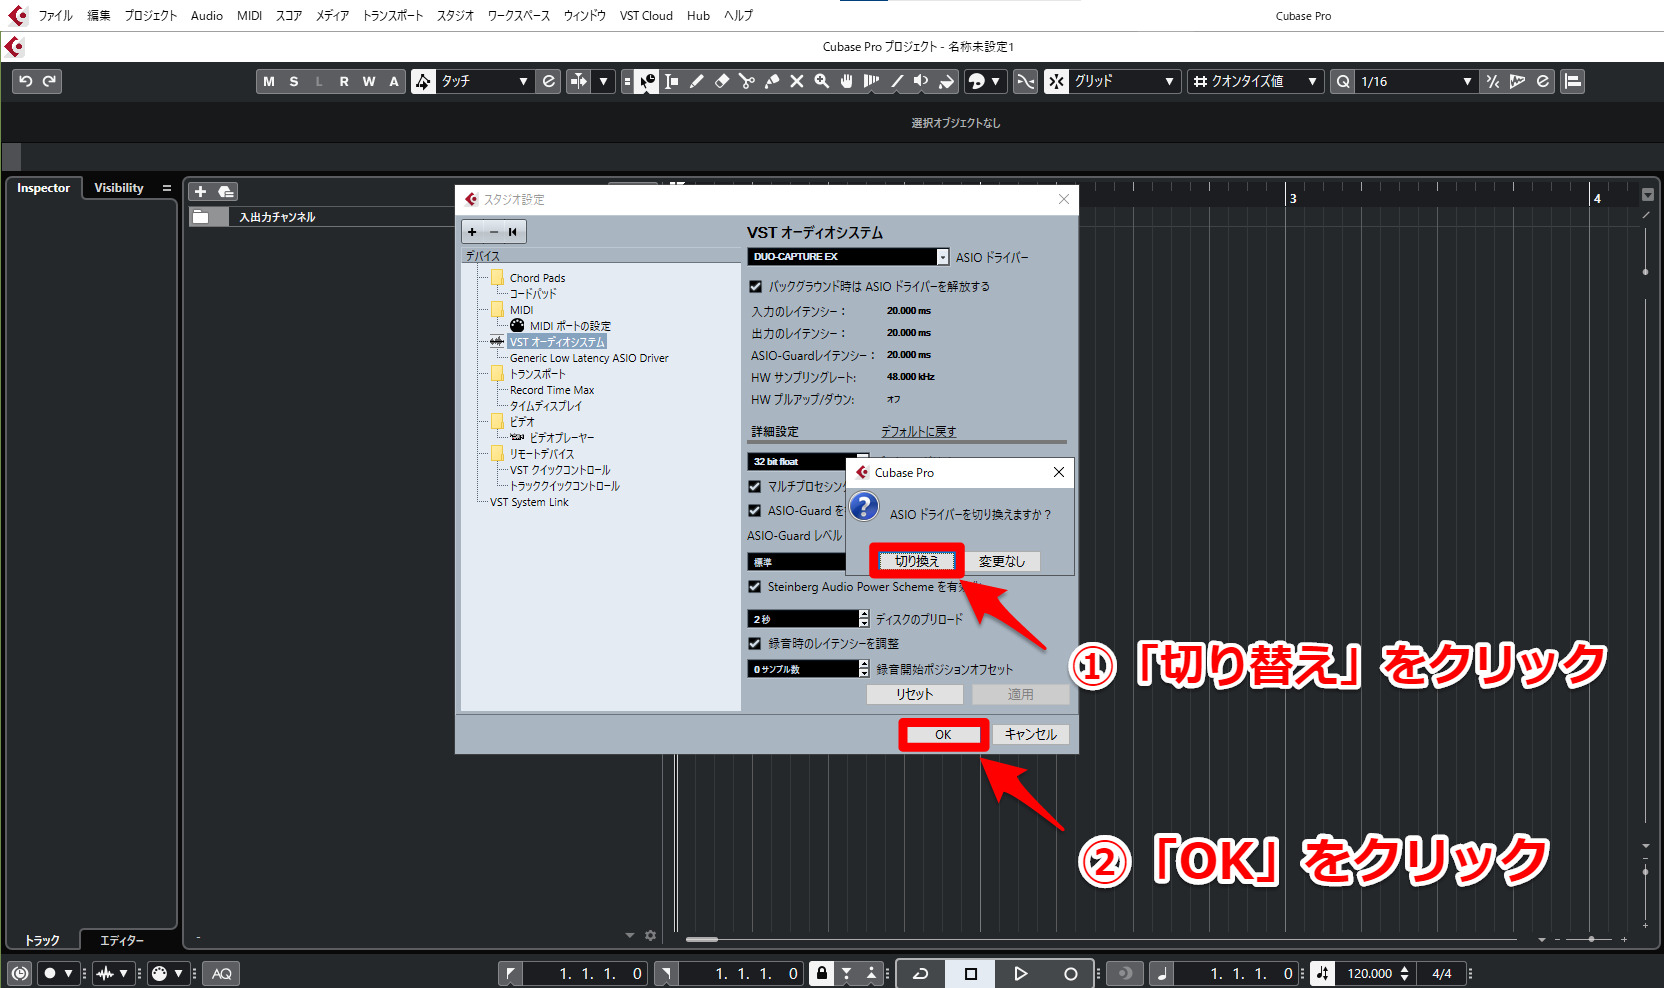Click the AQ auto-quantize button

pyautogui.click(x=222, y=973)
